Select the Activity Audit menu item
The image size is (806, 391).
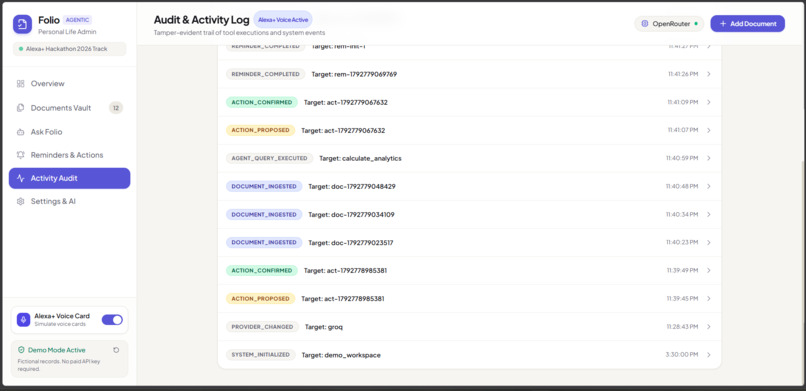(x=69, y=178)
